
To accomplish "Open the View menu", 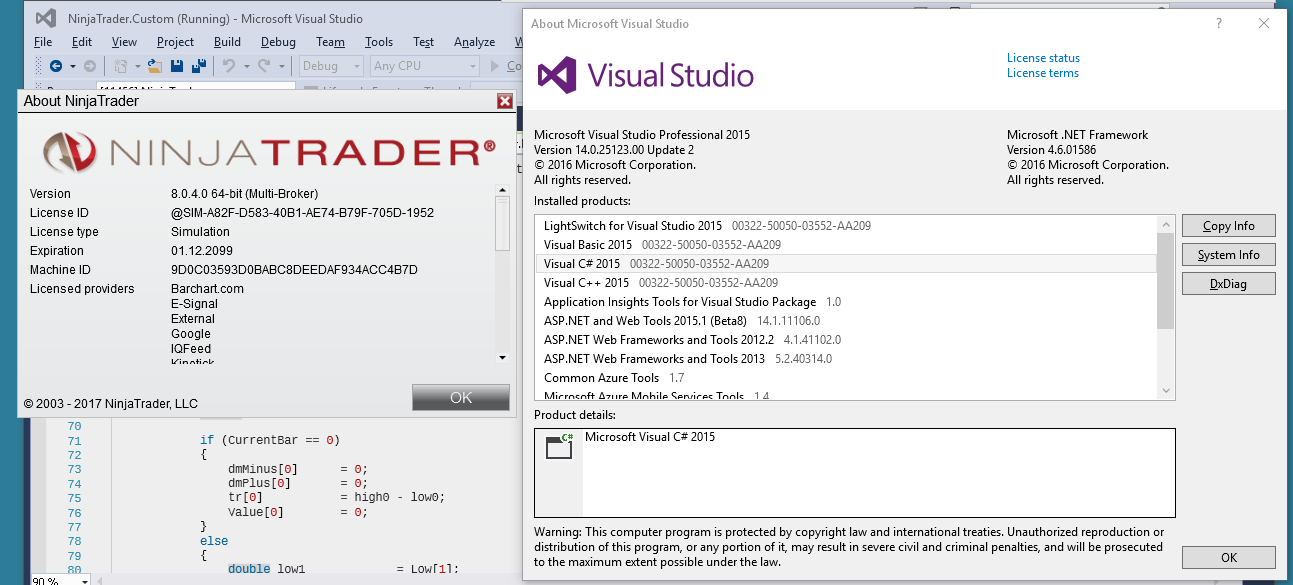I will 124,42.
